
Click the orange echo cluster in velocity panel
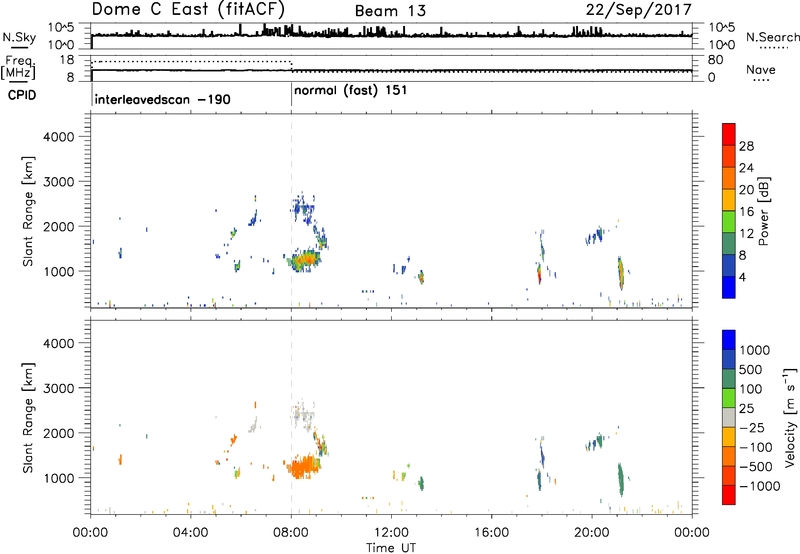coord(302,466)
